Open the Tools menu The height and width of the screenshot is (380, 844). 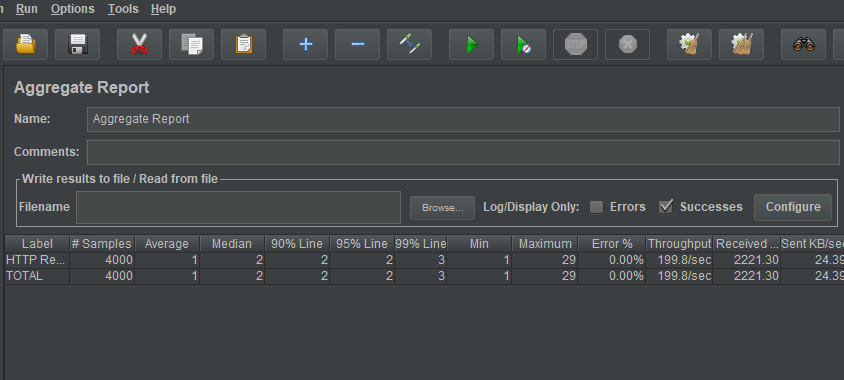(123, 9)
